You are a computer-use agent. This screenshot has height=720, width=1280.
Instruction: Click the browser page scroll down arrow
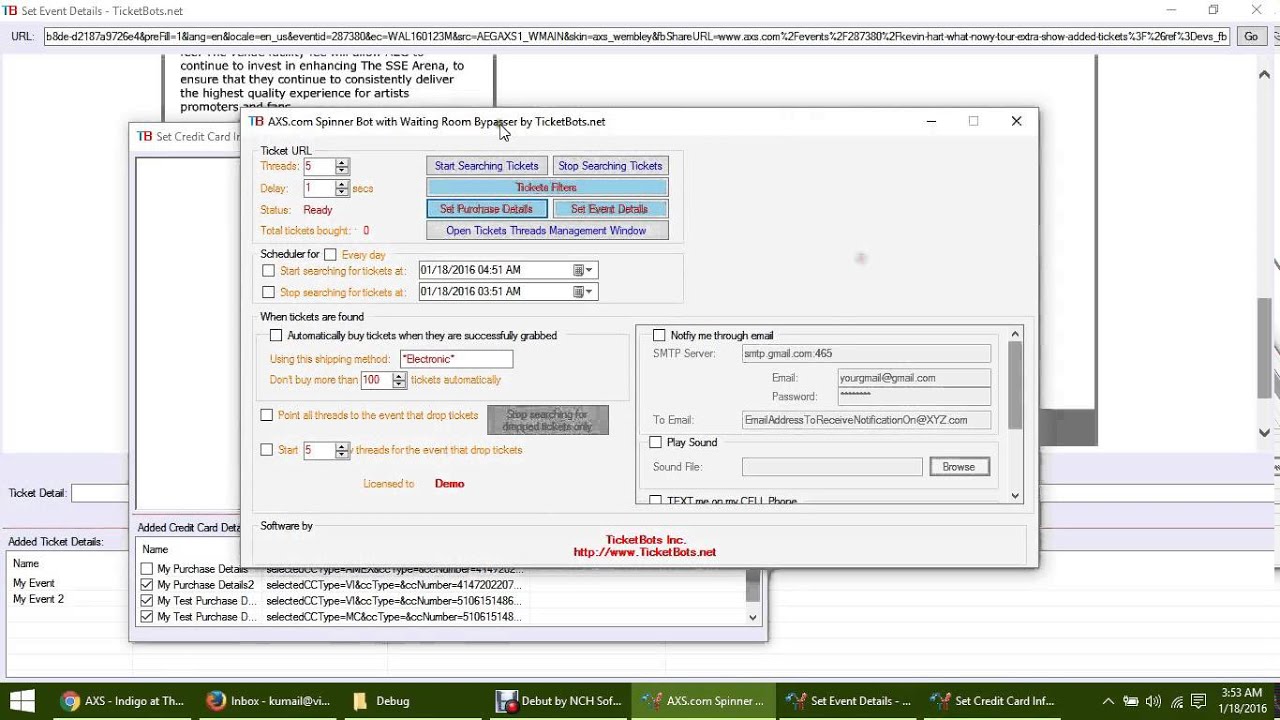pos(1264,433)
